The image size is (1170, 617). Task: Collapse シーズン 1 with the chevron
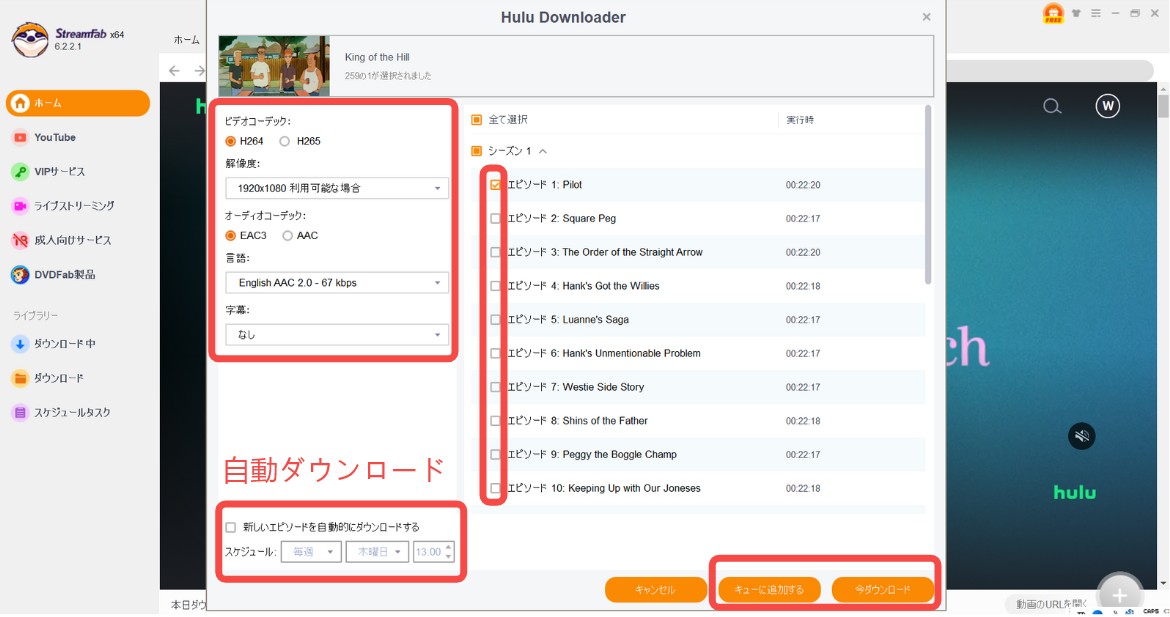coord(542,151)
